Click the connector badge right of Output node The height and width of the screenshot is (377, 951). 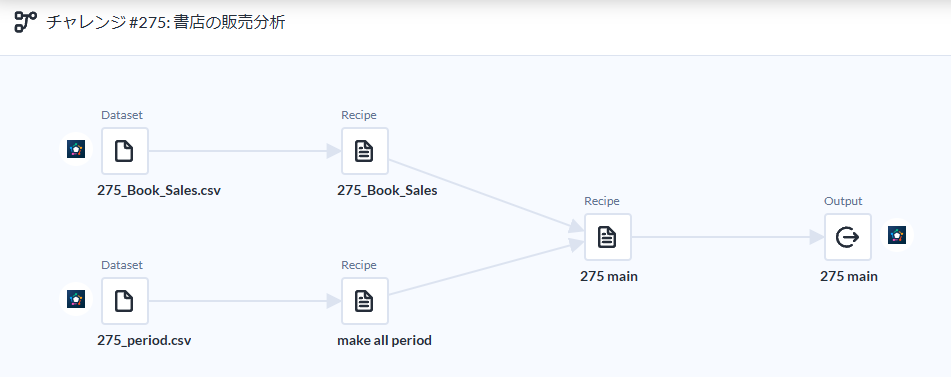point(896,235)
